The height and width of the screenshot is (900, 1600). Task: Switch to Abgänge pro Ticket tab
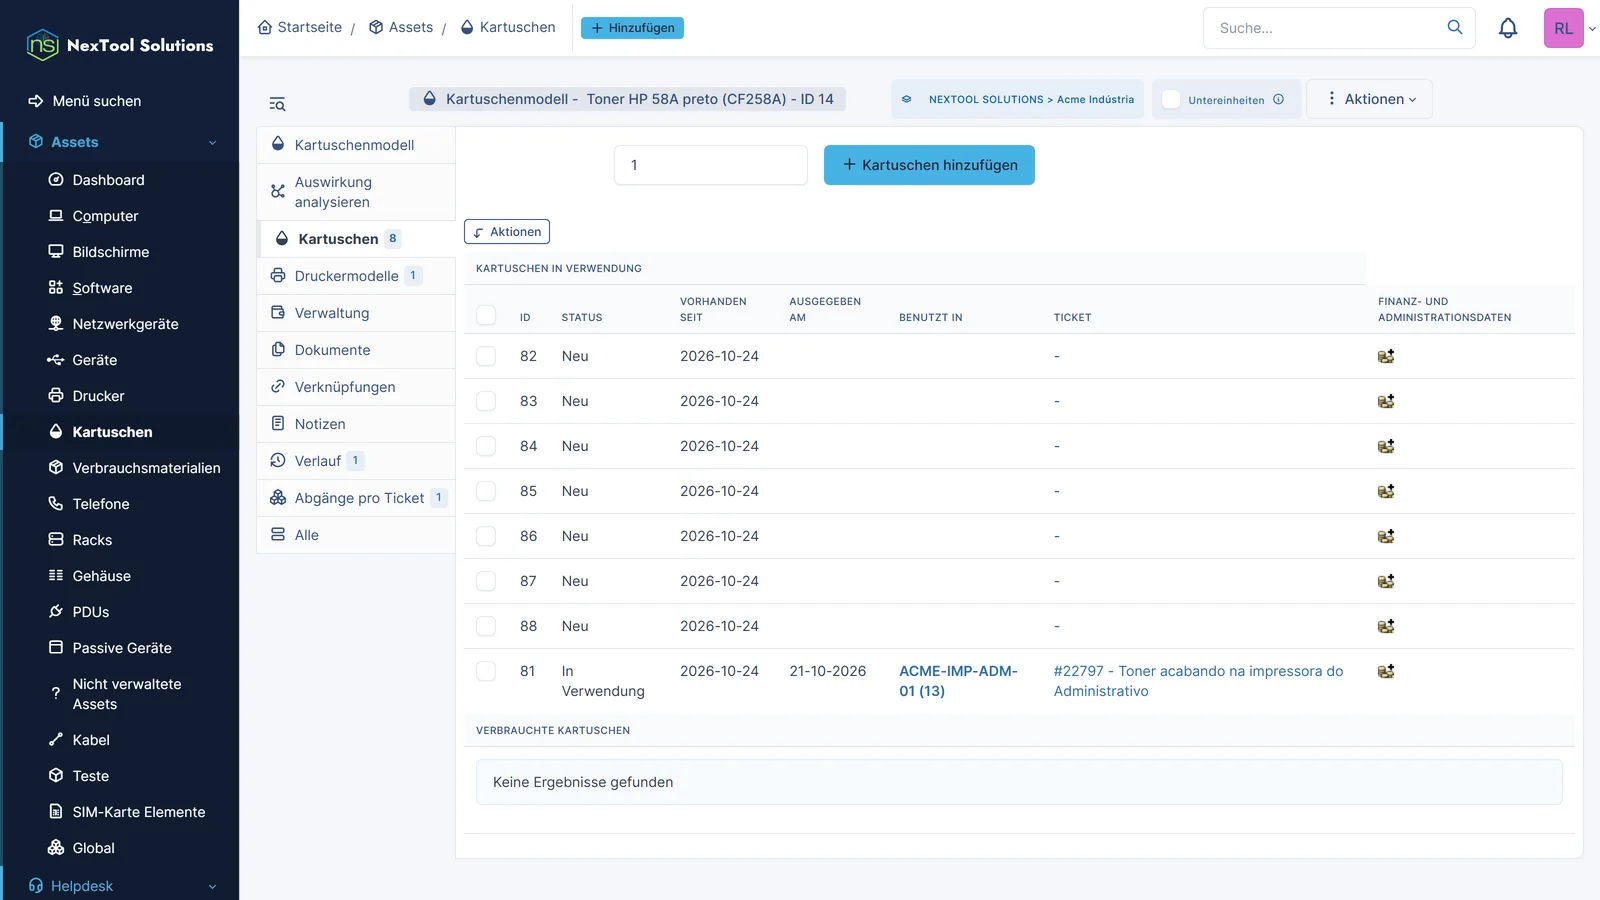356,498
